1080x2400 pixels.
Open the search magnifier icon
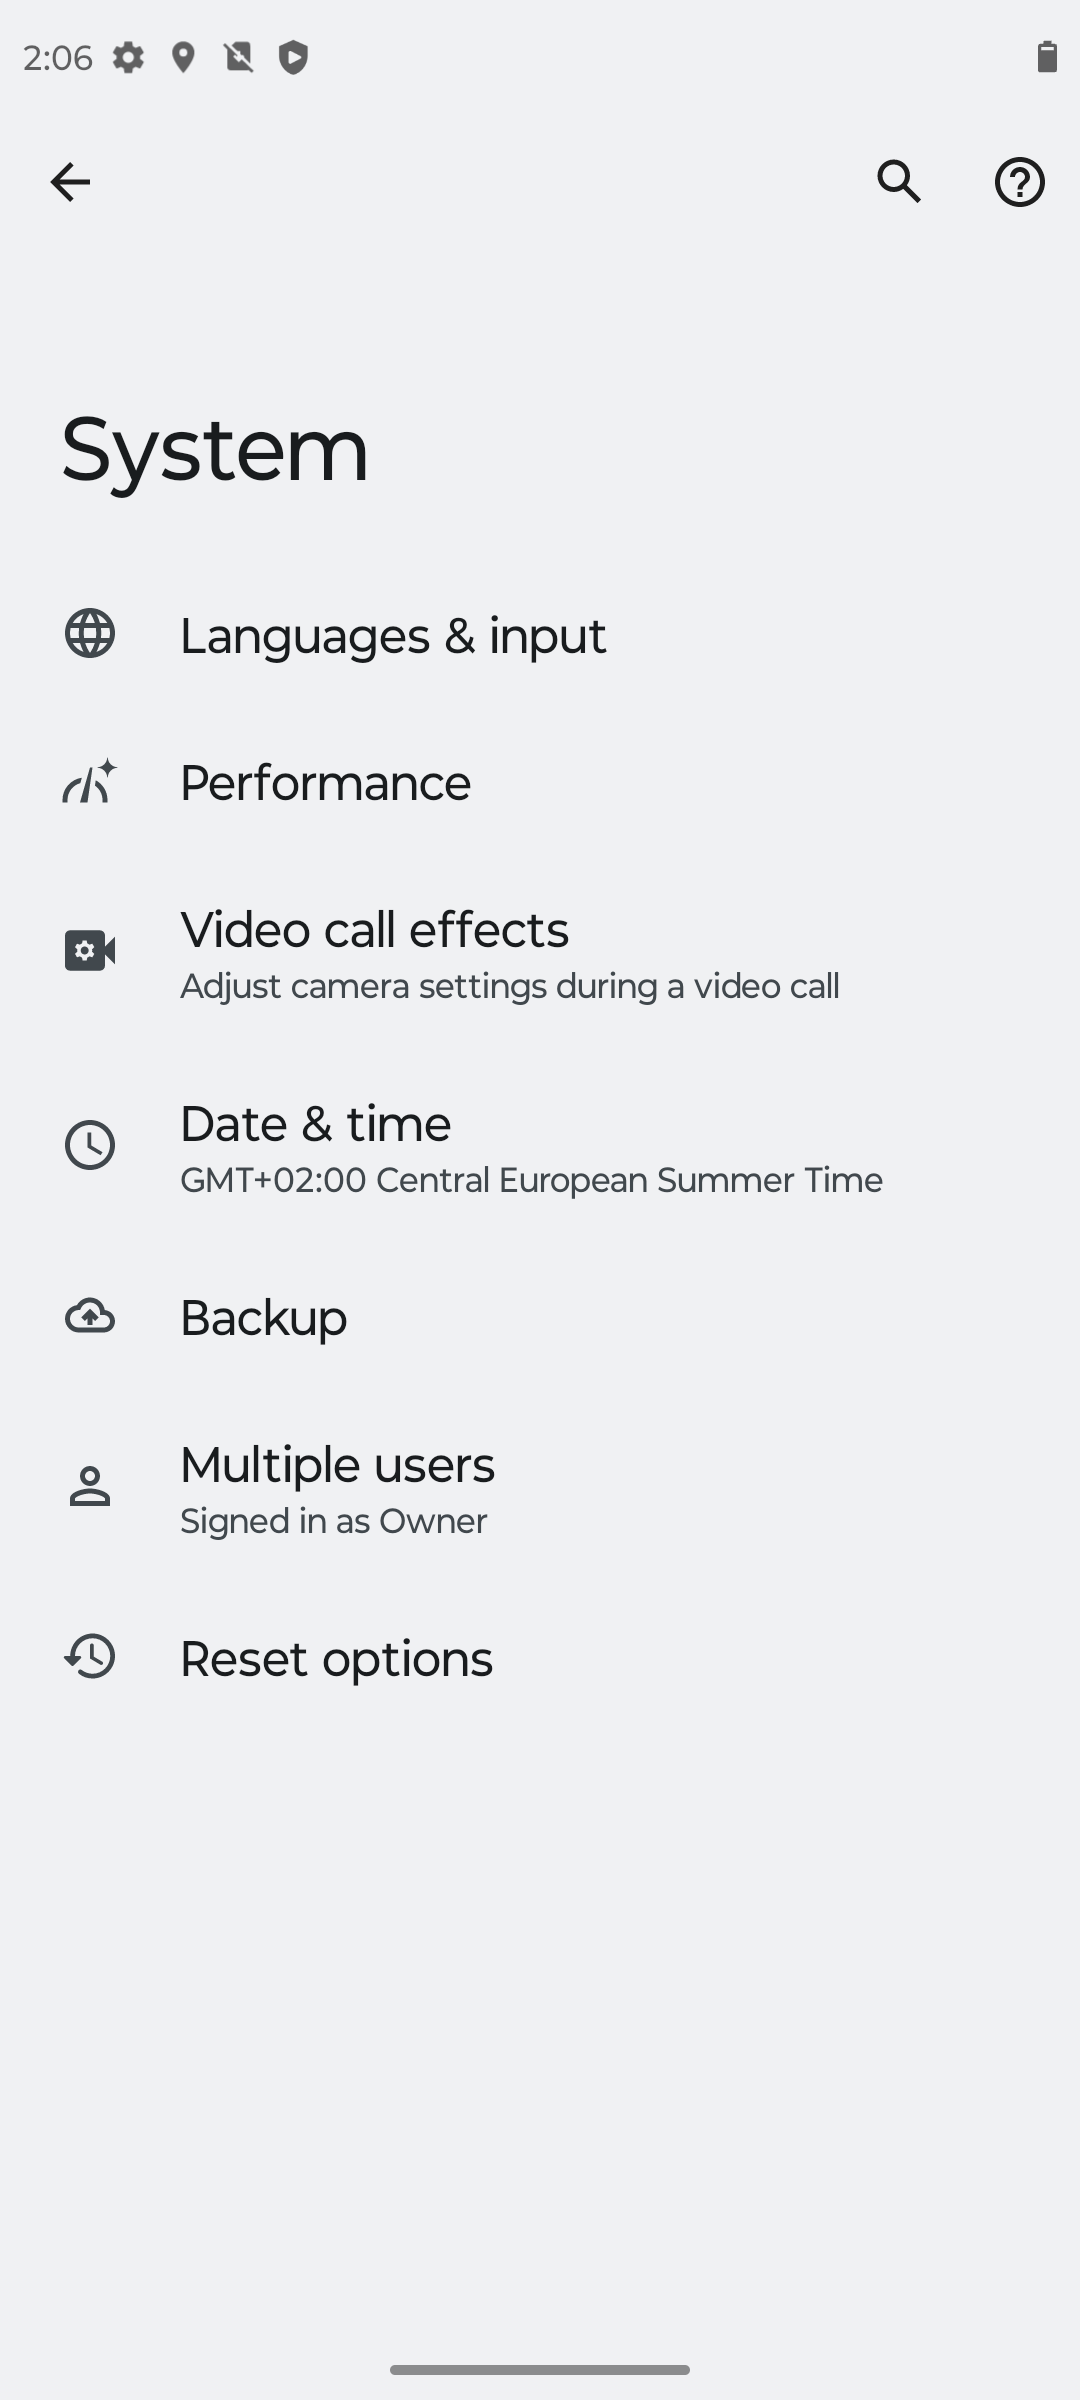point(899,182)
